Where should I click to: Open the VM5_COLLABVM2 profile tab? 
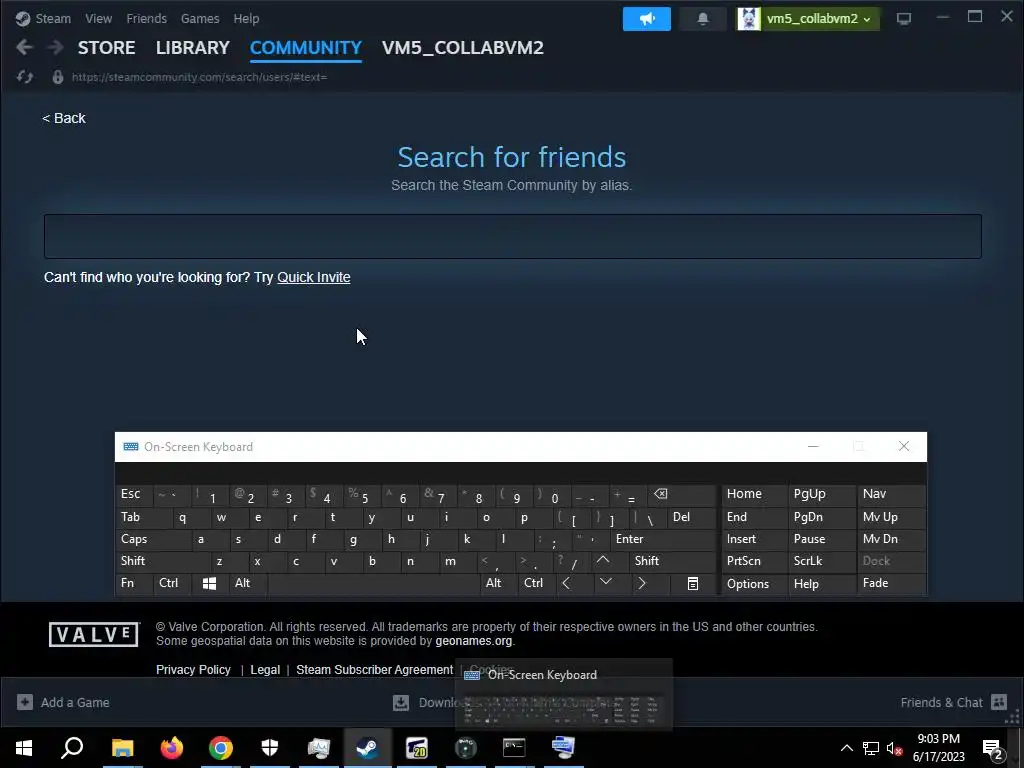(x=462, y=48)
